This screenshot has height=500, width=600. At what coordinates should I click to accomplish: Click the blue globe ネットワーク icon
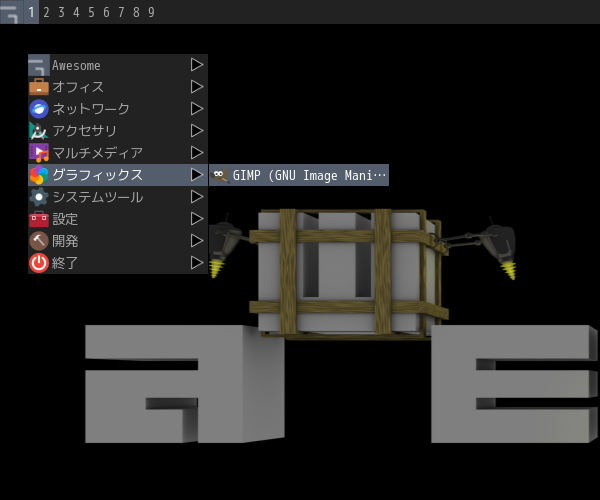click(x=39, y=109)
